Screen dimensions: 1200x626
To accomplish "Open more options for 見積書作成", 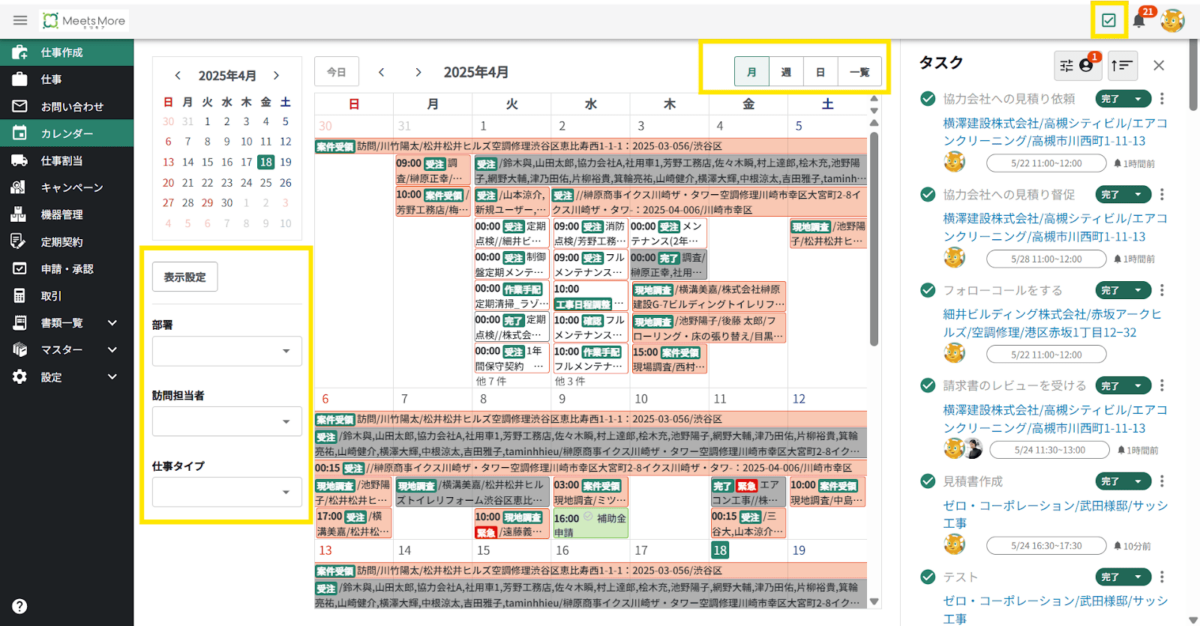I will (1162, 481).
